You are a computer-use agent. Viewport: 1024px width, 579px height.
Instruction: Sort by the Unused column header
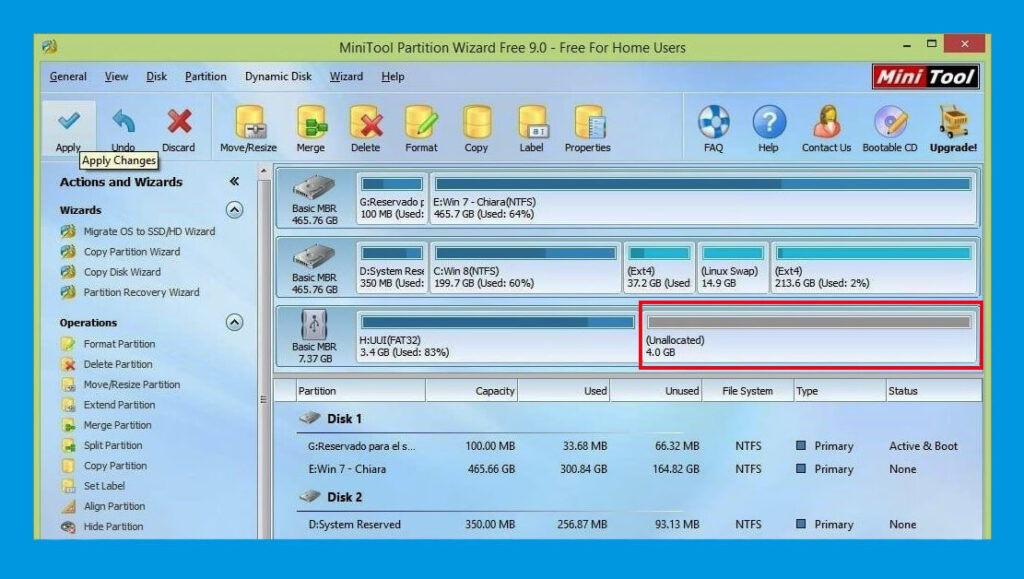pyautogui.click(x=656, y=390)
